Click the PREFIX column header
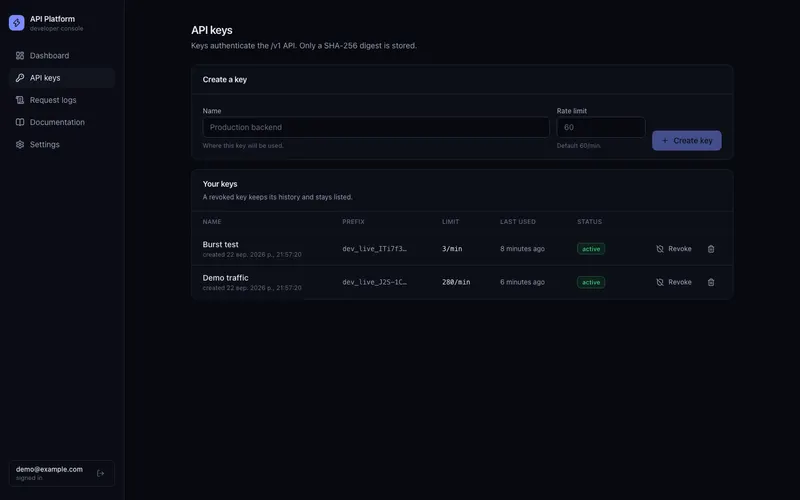 [353, 222]
